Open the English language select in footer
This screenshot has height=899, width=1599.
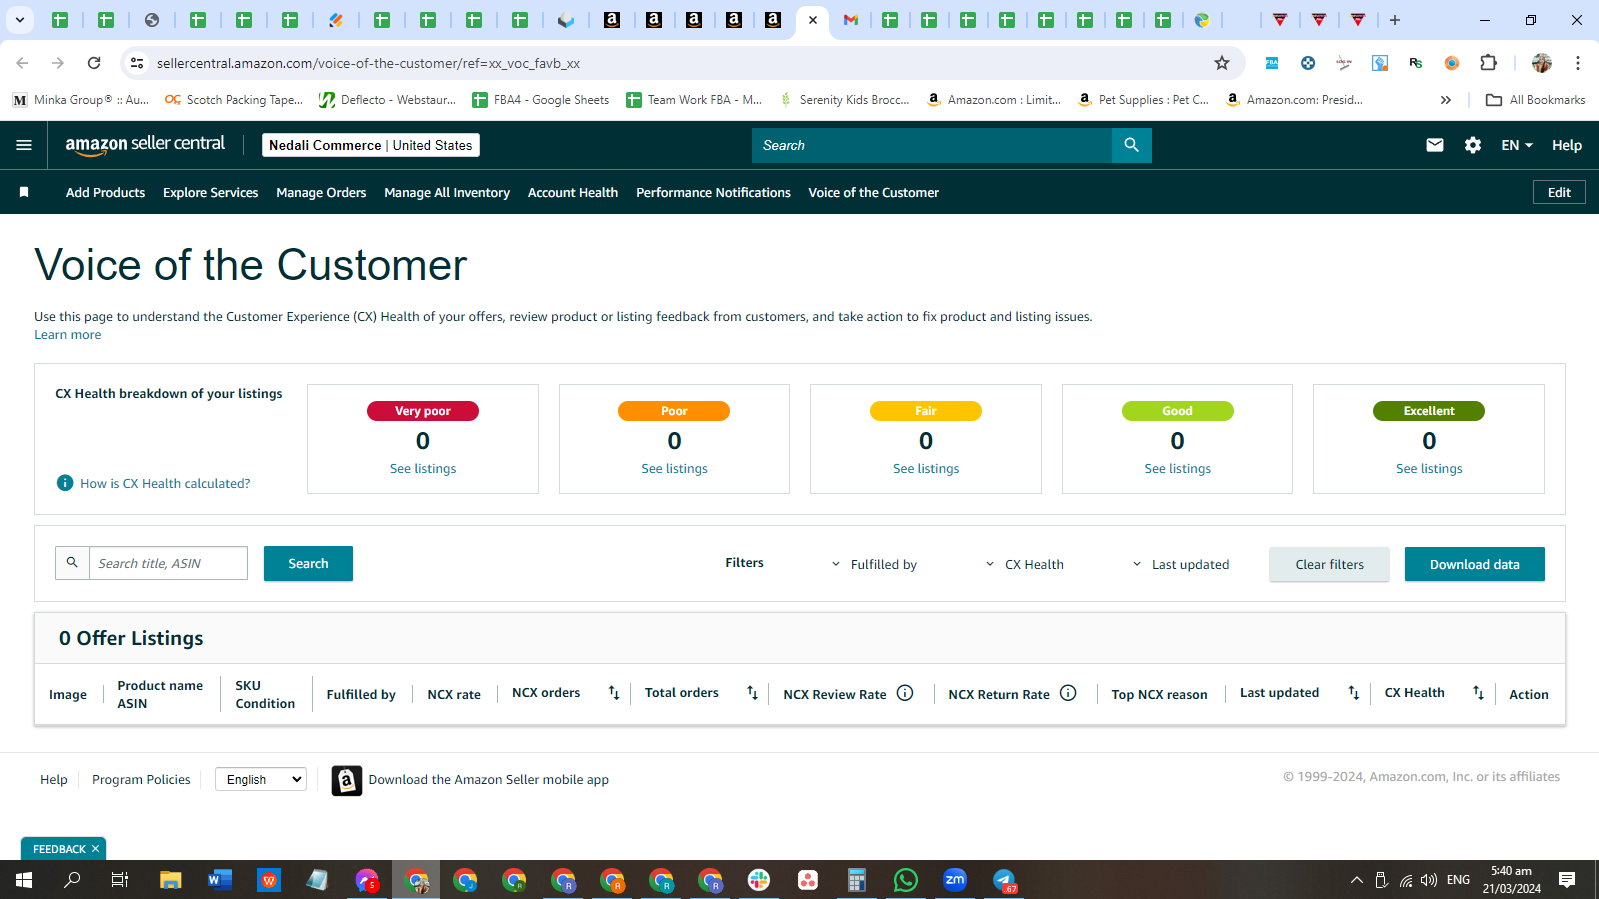tap(261, 779)
